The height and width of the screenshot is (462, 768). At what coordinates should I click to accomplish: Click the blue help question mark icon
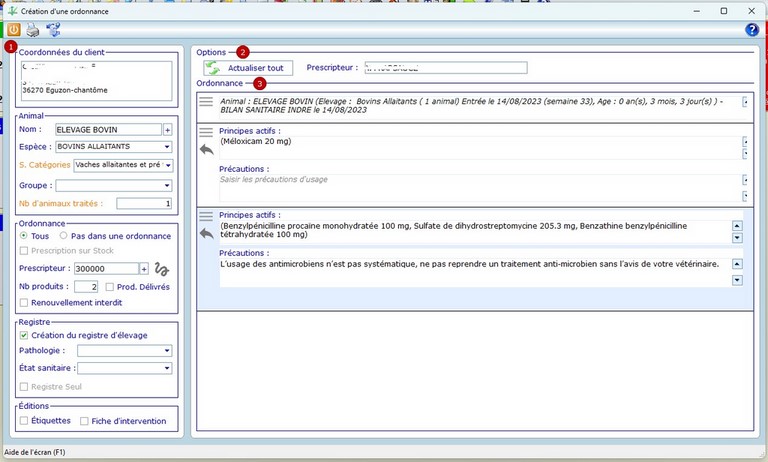click(752, 30)
